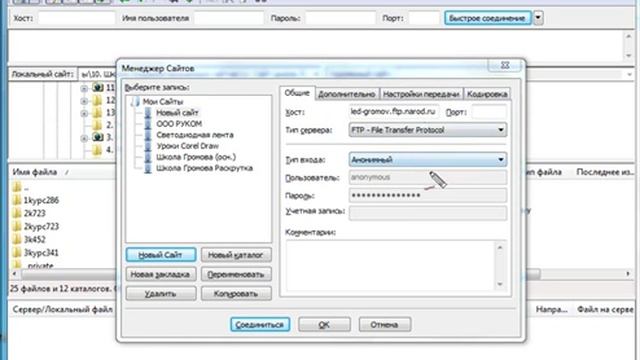Viewport: 640px width, 360px height.
Task: Click the Порт field in Site Manager
Action: coord(489,112)
